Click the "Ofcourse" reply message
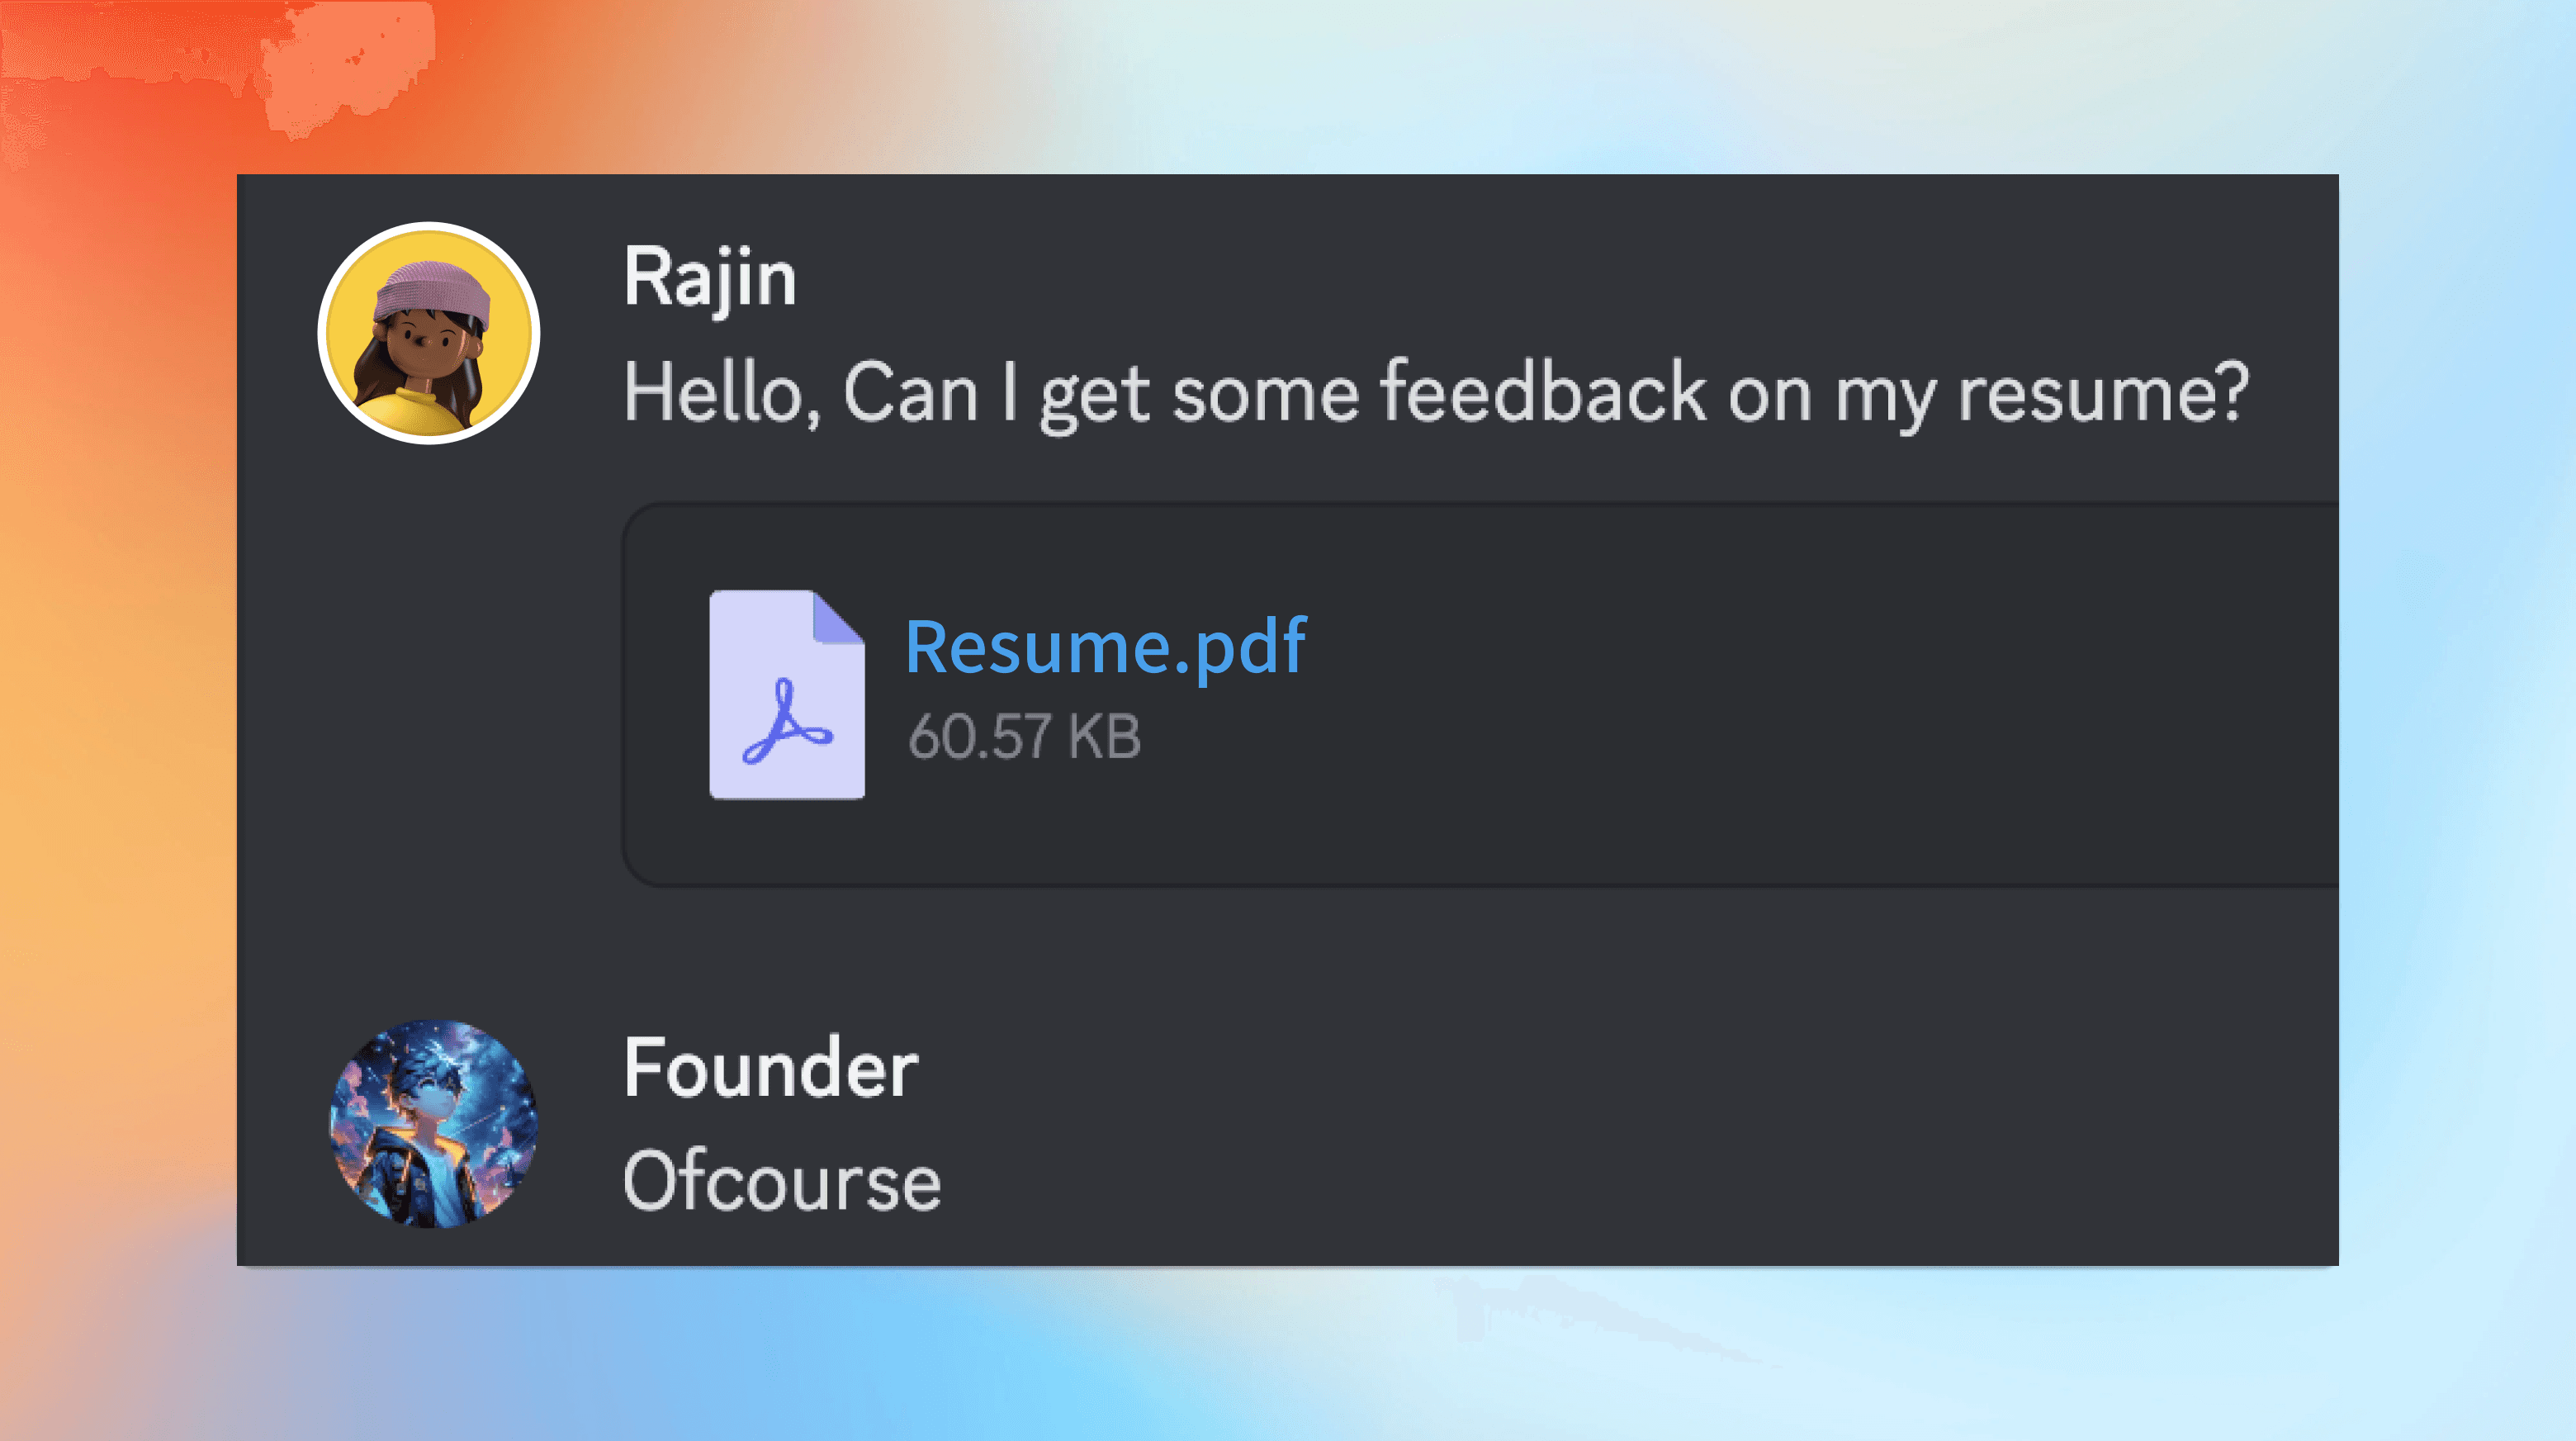Screen dimensions: 2576x1441 click(x=782, y=1181)
